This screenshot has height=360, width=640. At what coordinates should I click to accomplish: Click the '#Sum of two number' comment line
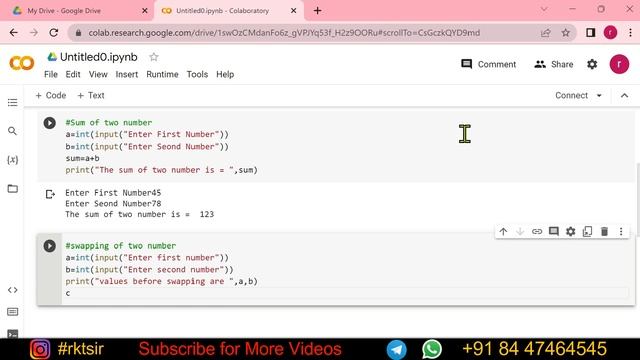click(x=109, y=122)
